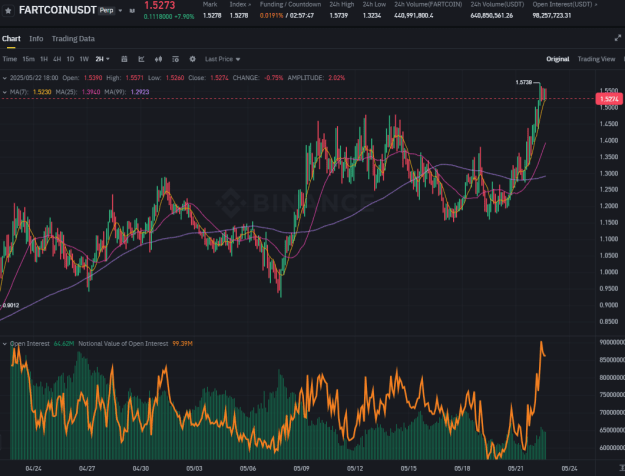Open the Last Price dropdown
Image resolution: width=625 pixels, height=476 pixels.
(222, 59)
